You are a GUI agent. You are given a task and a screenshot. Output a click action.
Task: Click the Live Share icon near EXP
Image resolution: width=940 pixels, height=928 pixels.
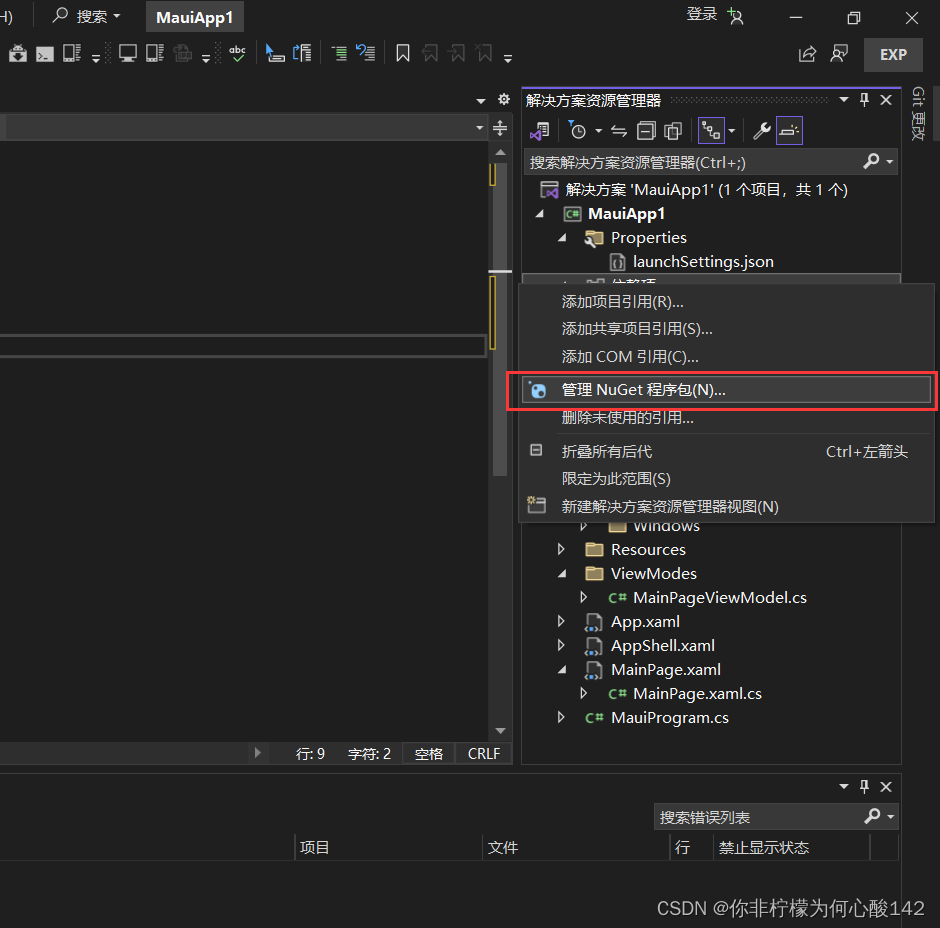click(x=808, y=55)
